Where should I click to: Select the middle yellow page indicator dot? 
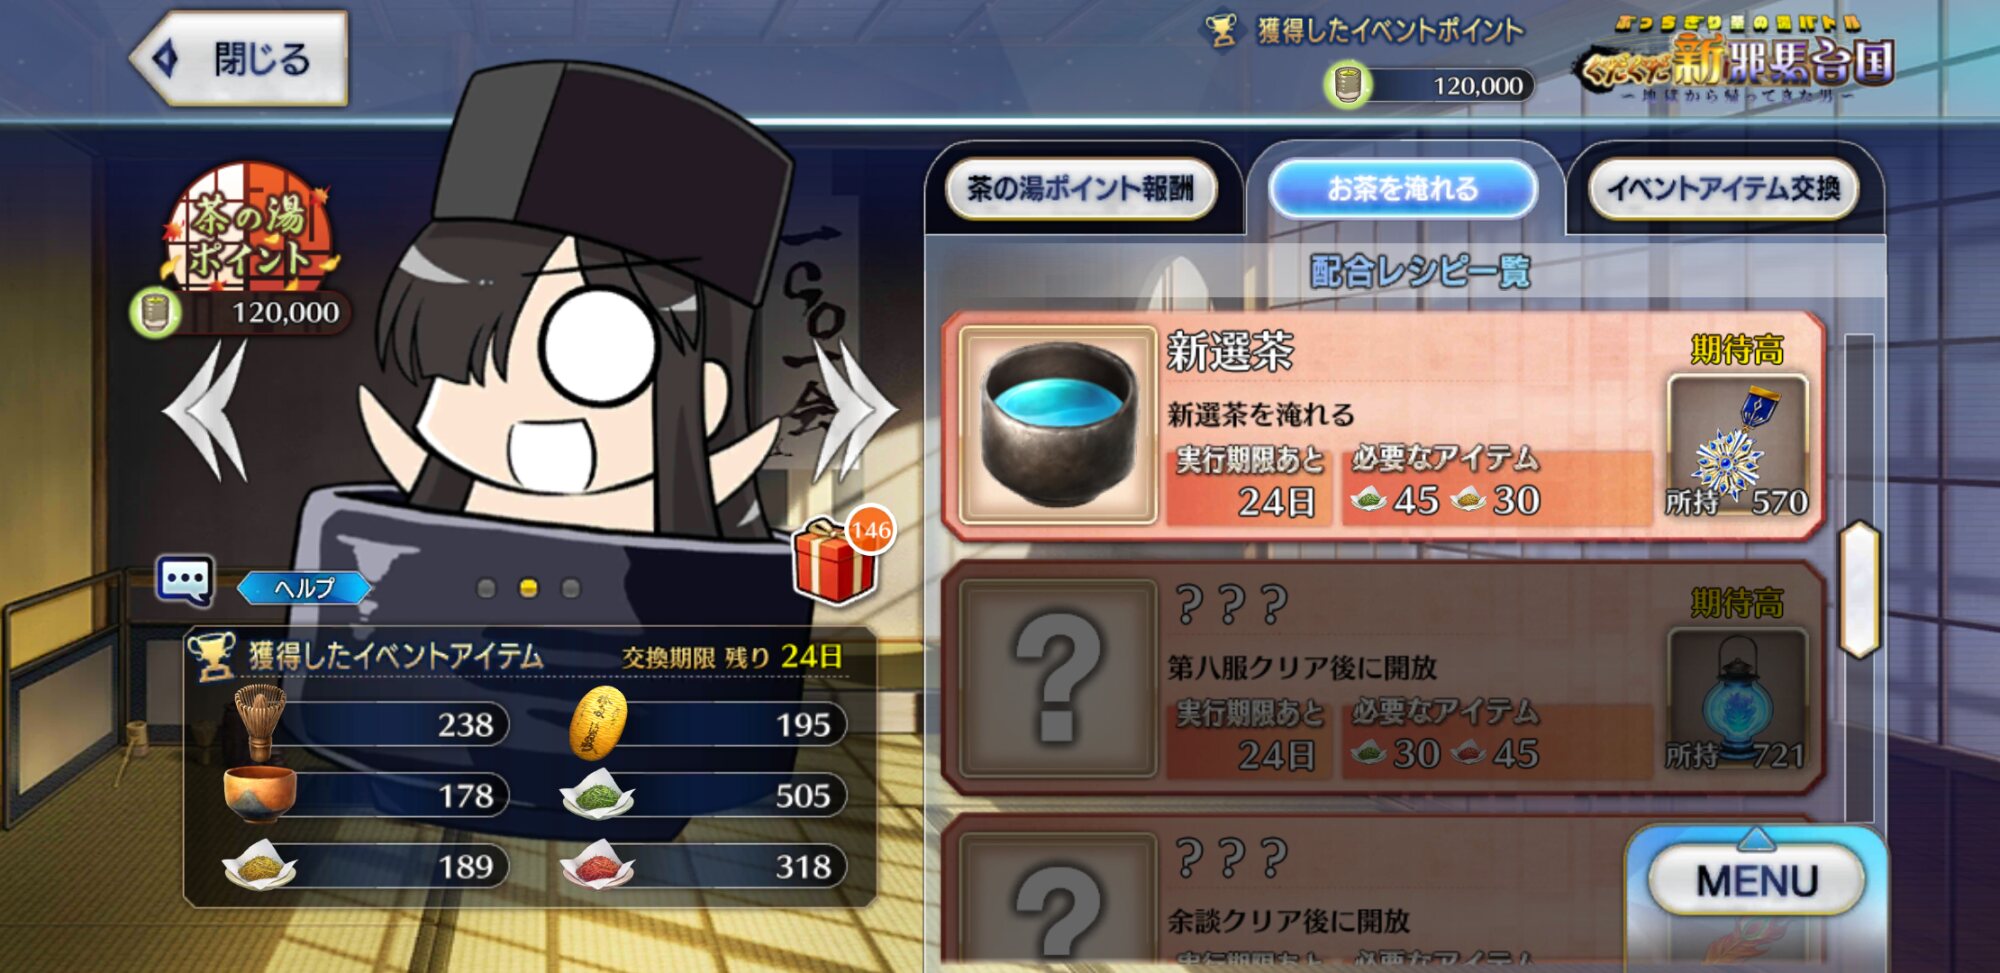tap(529, 588)
